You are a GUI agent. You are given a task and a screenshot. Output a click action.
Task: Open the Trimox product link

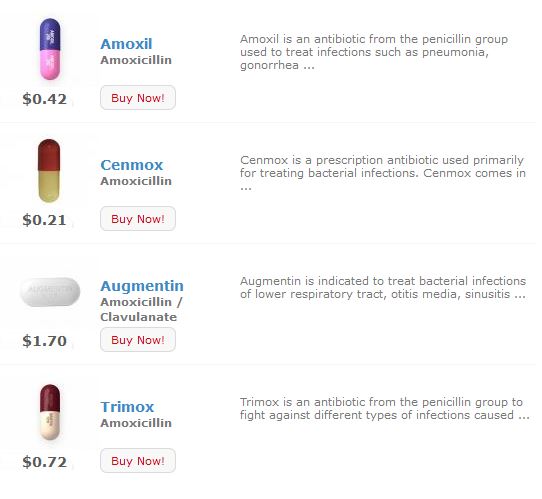pos(127,407)
